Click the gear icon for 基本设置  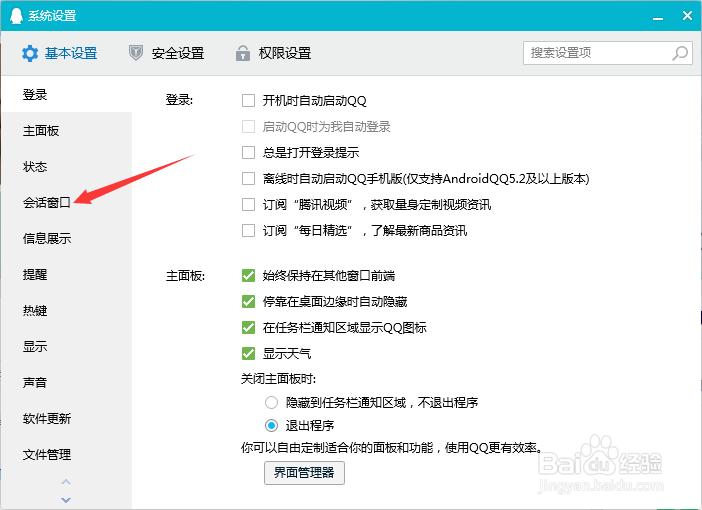click(x=30, y=53)
